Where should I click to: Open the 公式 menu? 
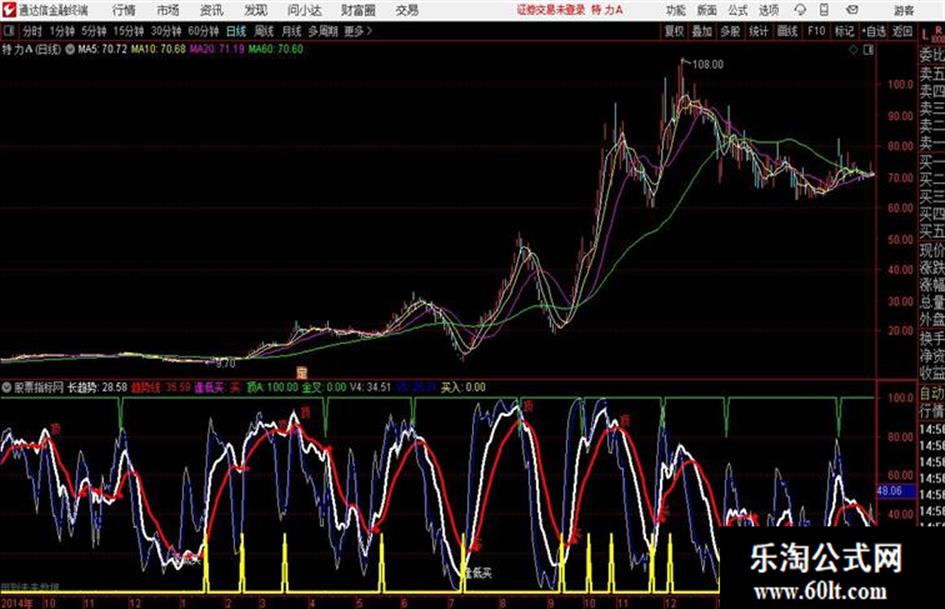tap(737, 10)
